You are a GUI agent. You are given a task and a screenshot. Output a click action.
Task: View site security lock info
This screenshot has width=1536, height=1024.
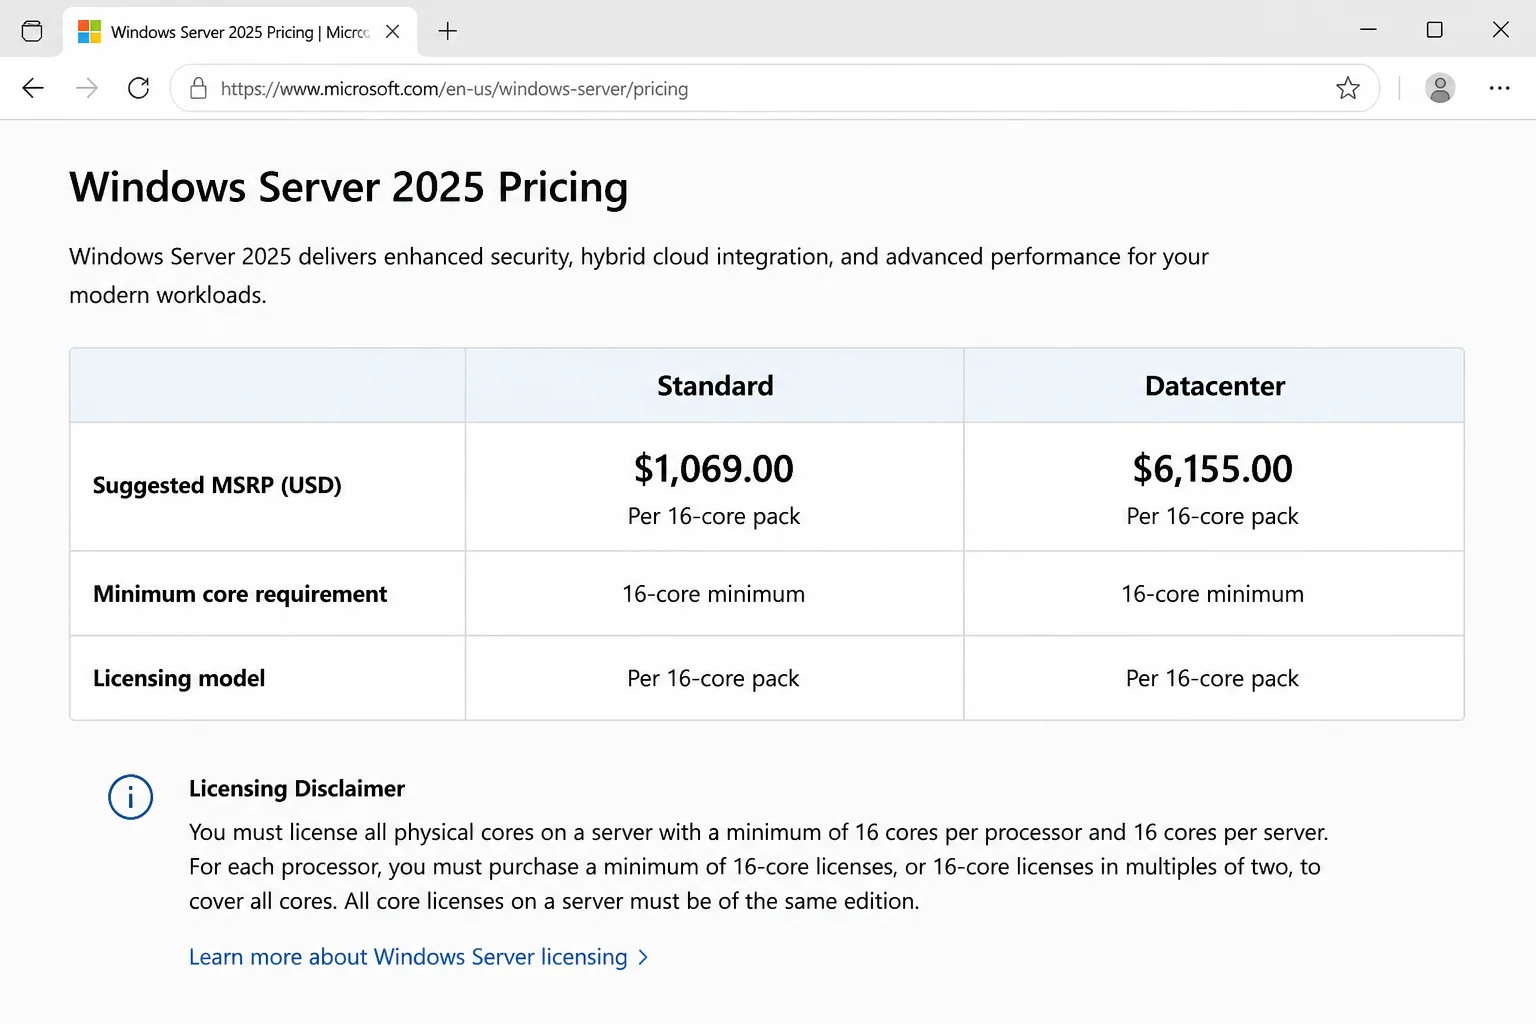pyautogui.click(x=198, y=88)
